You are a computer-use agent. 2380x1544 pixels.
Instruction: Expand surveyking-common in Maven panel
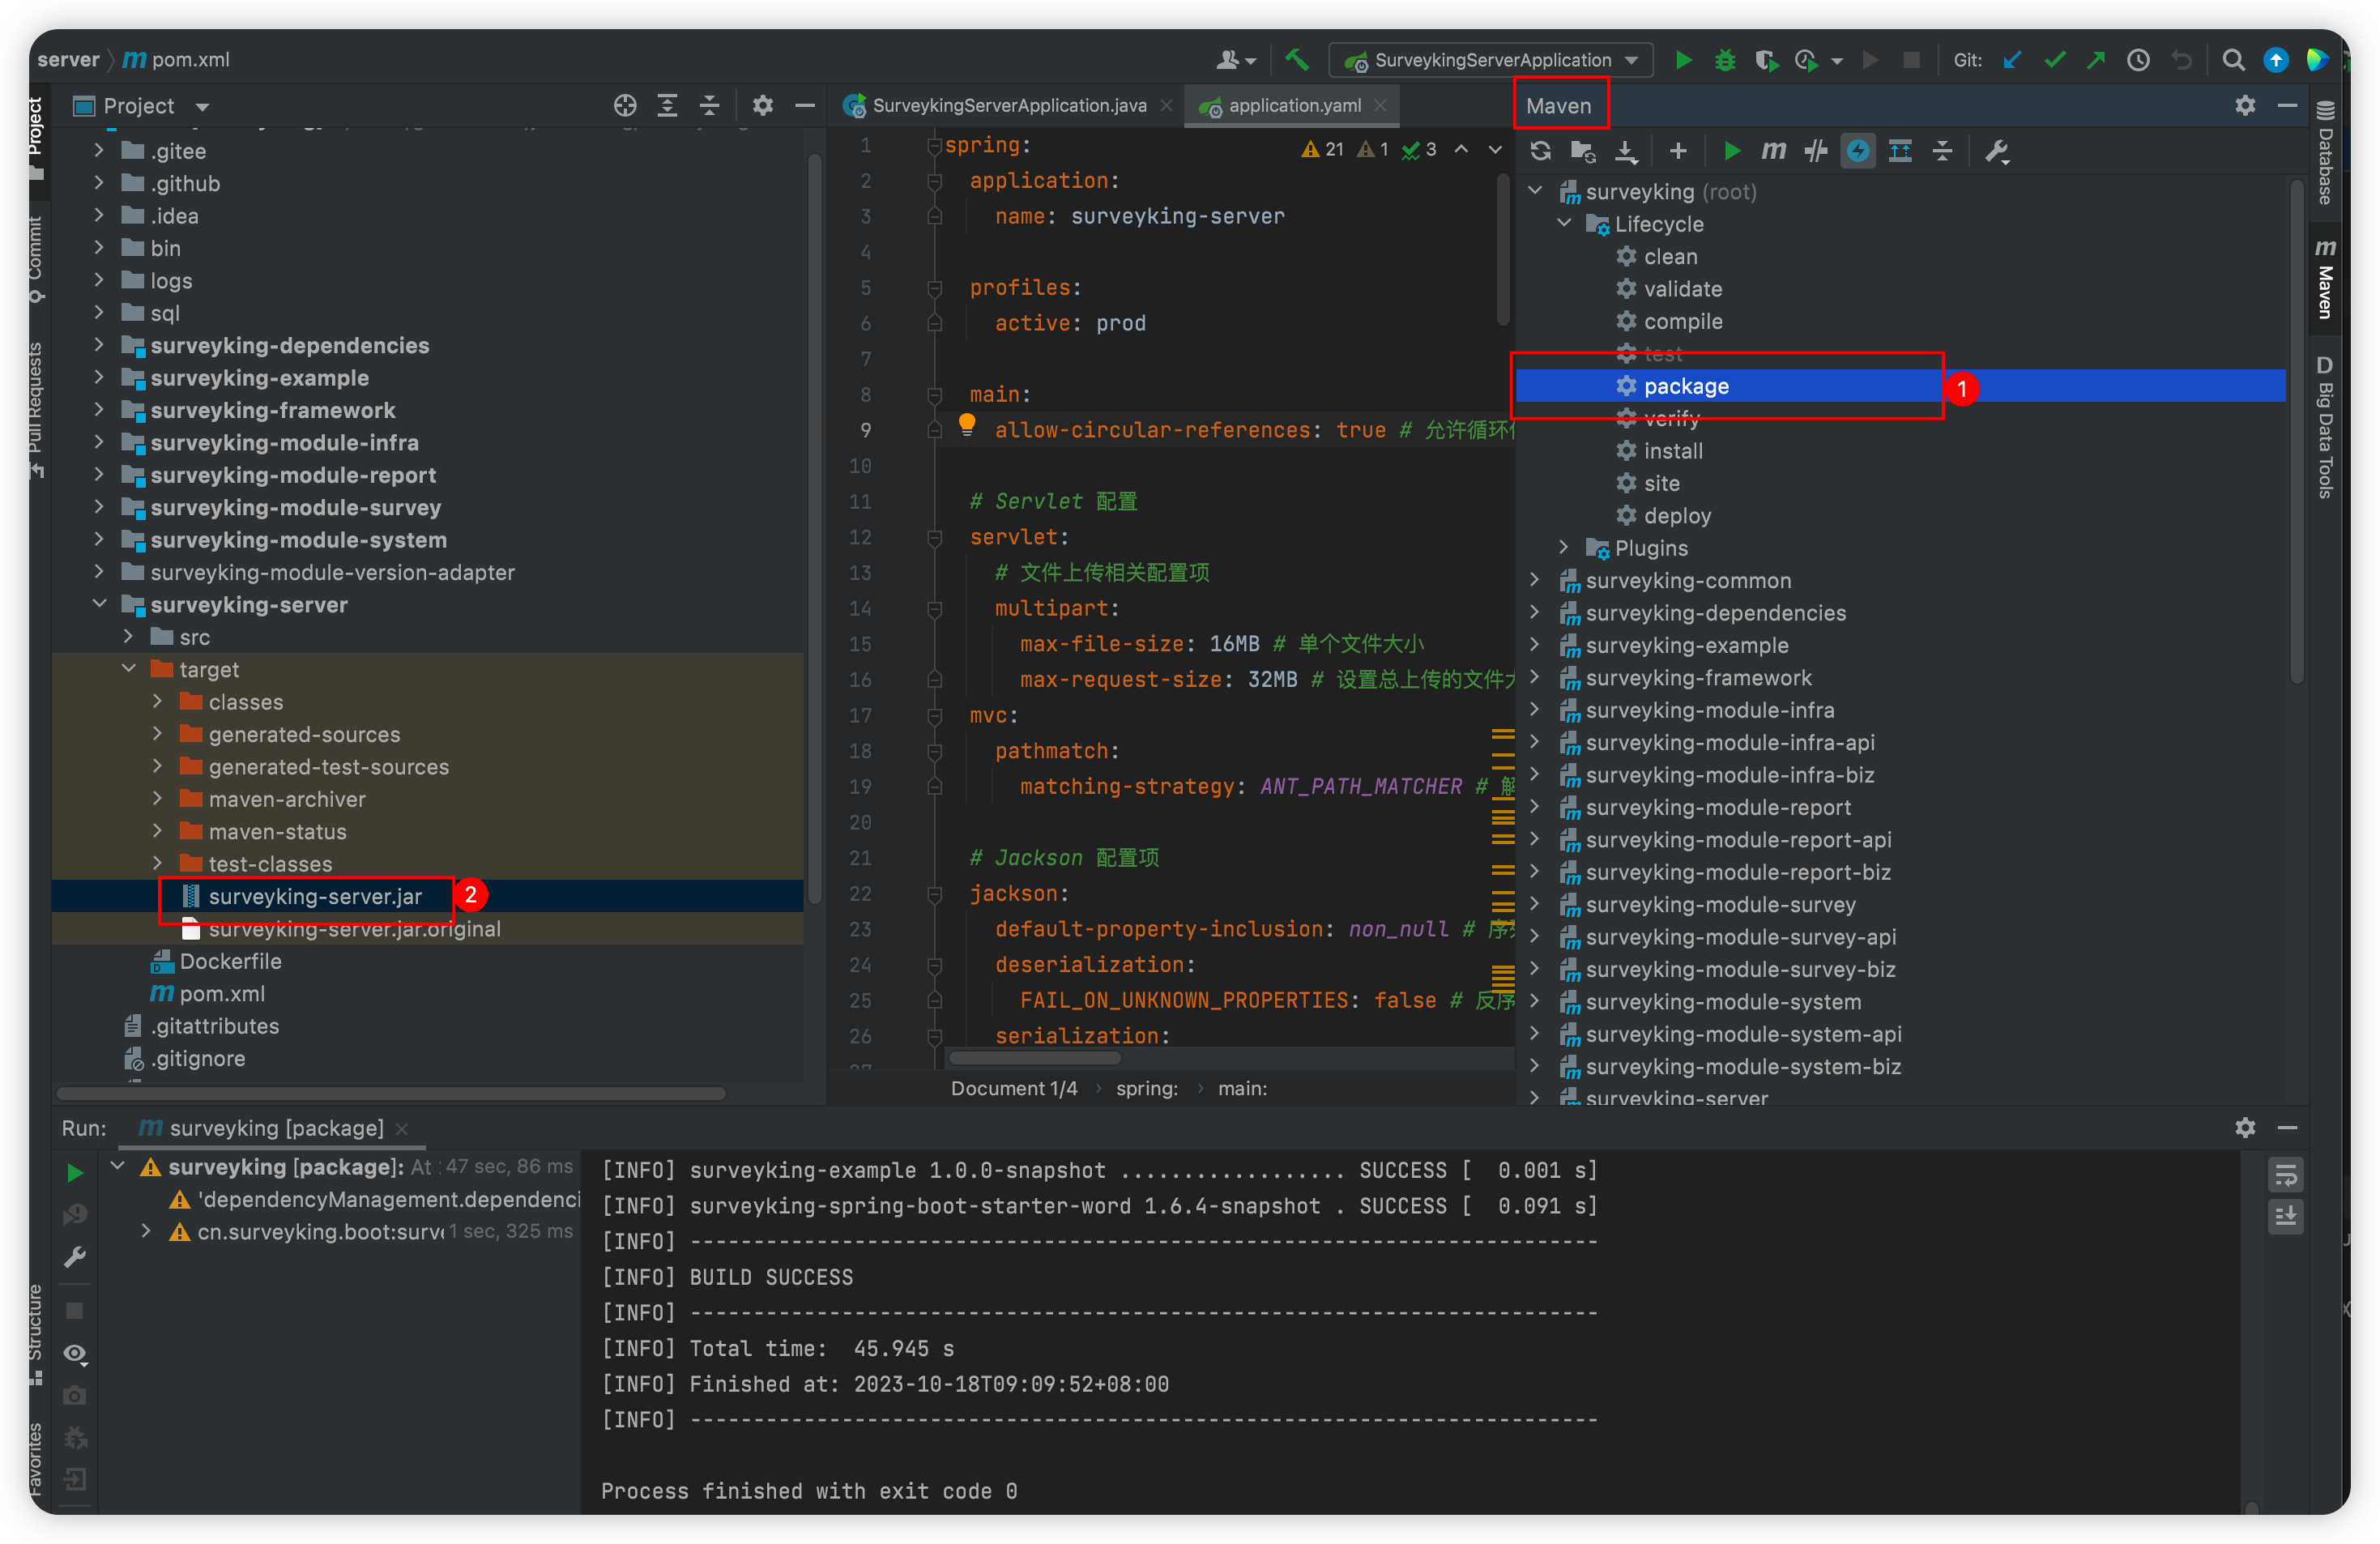(1535, 579)
